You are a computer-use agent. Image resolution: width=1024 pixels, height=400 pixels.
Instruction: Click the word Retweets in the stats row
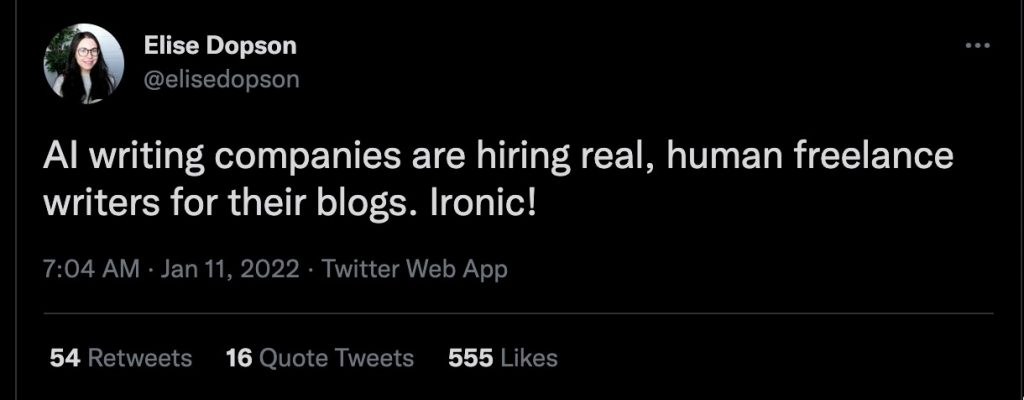coord(139,357)
